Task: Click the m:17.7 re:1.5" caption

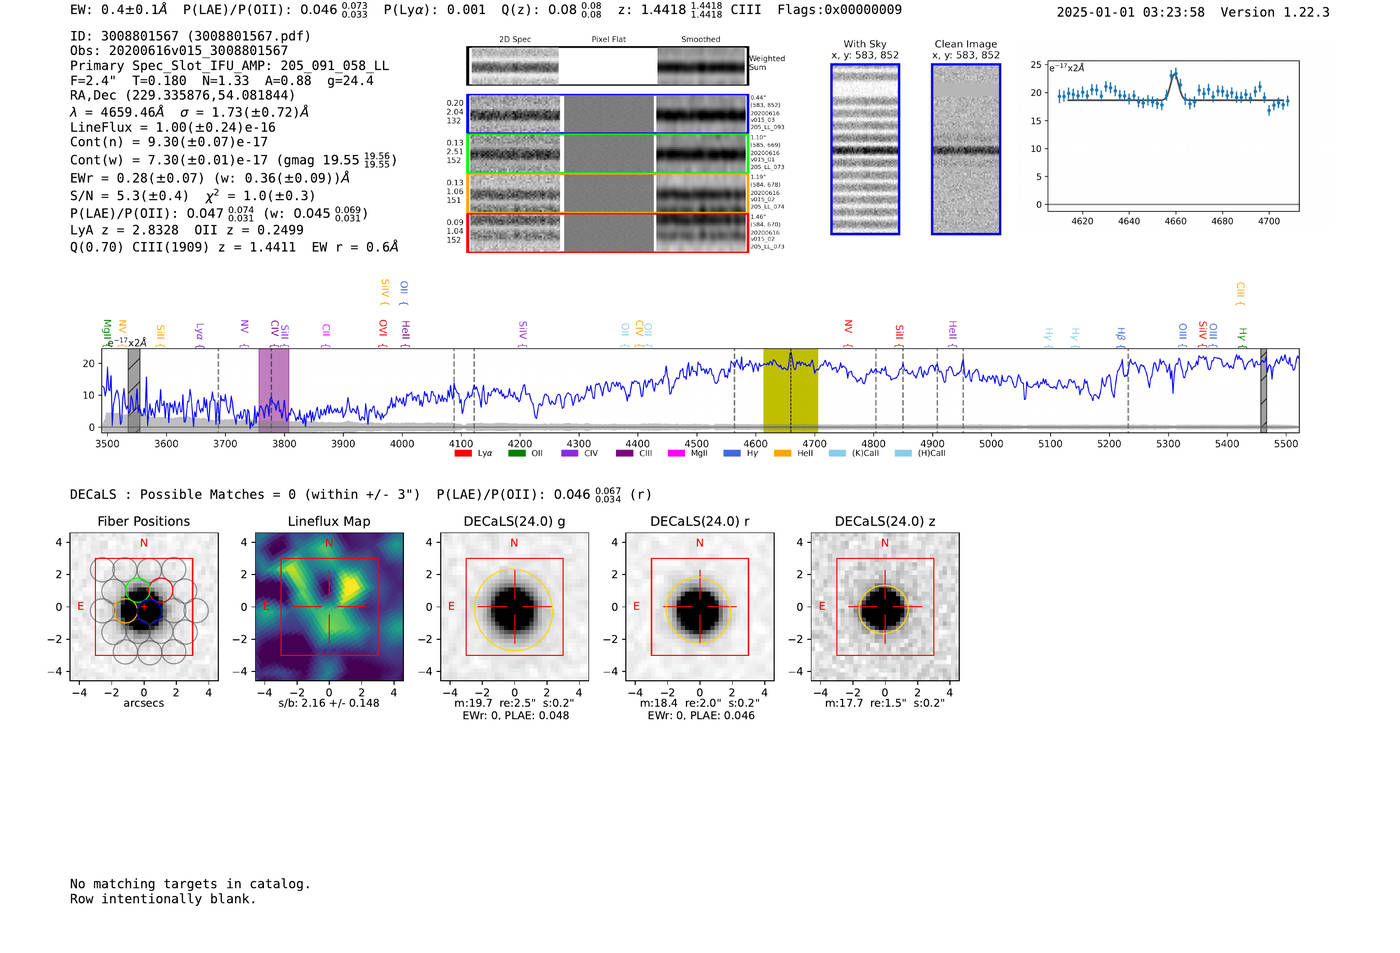Action: [885, 703]
